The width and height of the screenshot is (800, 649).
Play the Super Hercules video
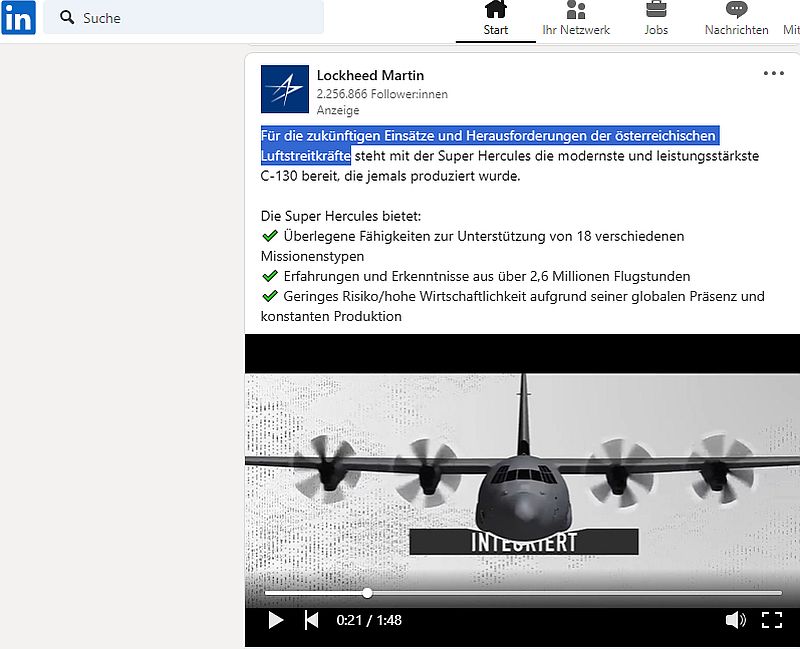click(x=276, y=620)
